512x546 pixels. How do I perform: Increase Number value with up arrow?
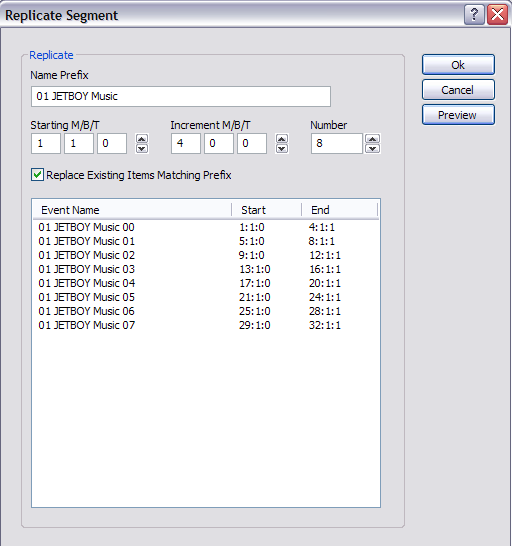[x=372, y=139]
